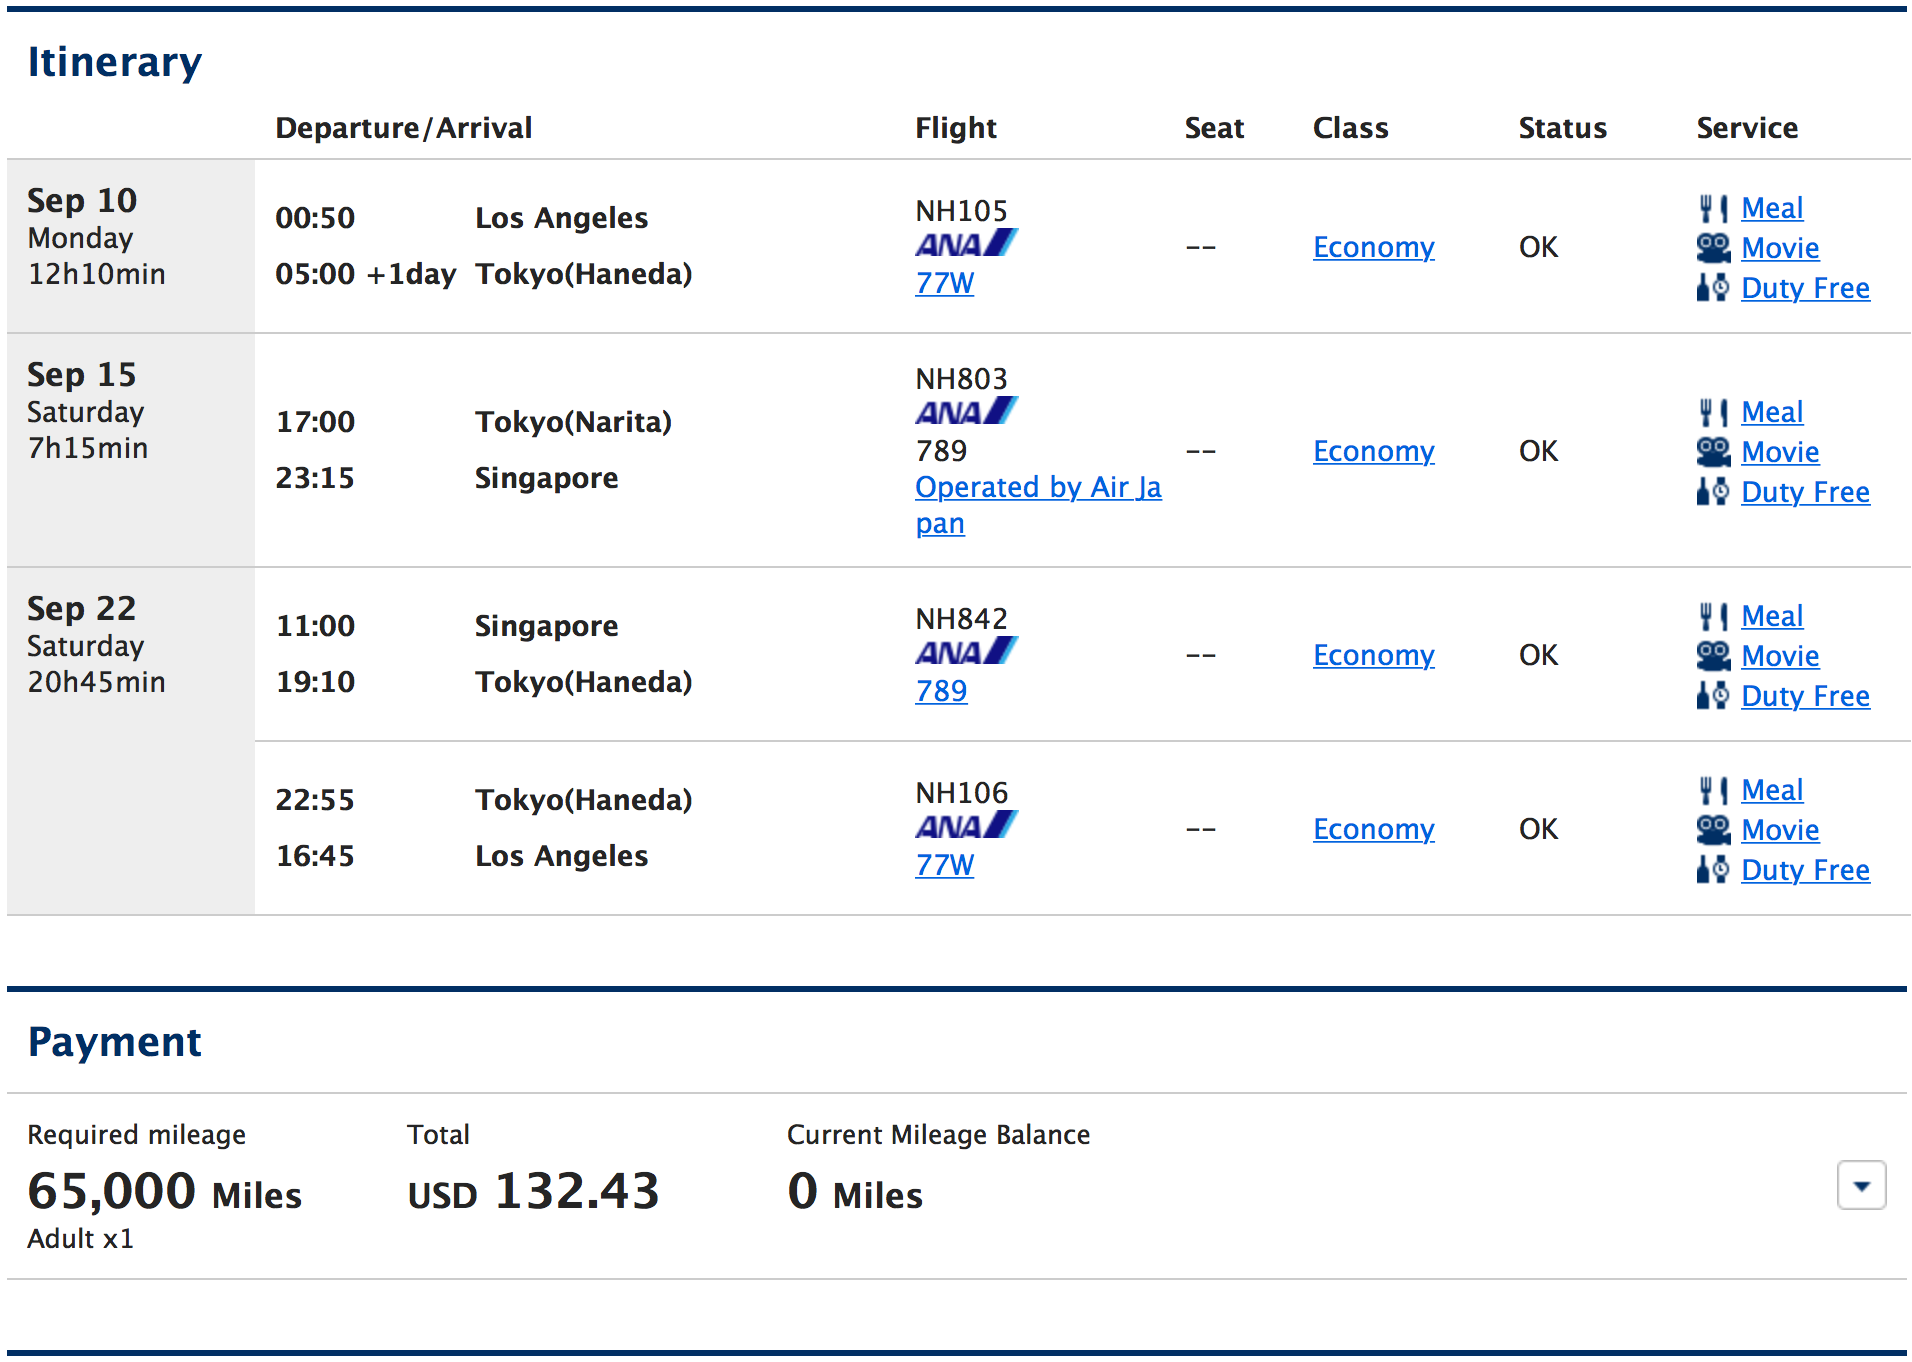Click the ANA logo under NH842
The width and height of the screenshot is (1912, 1362).
coord(965,652)
